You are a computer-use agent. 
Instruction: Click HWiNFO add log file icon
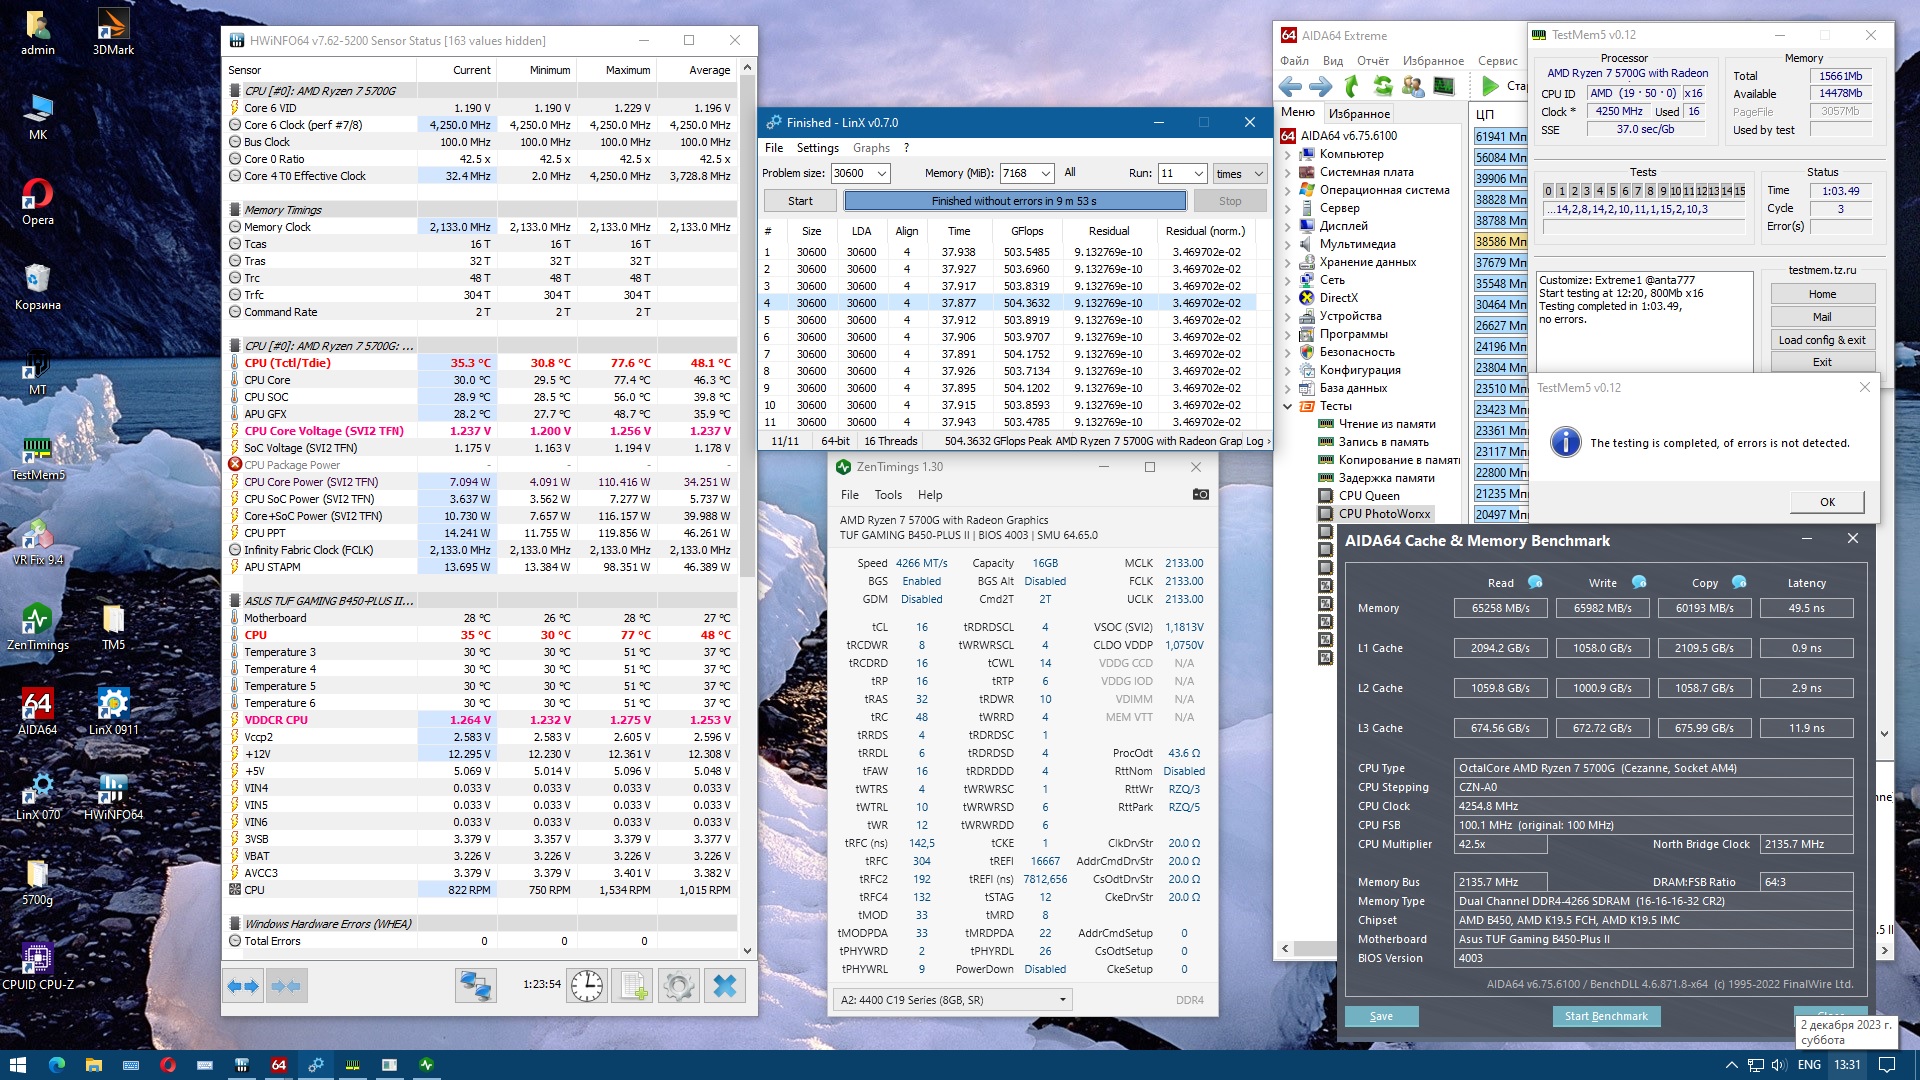(x=633, y=986)
